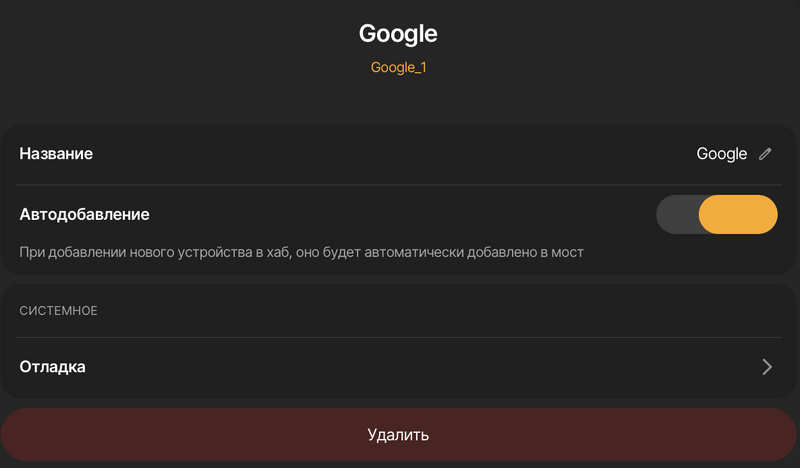The width and height of the screenshot is (800, 468).
Task: Toggle the Автодобавление switch
Action: (716, 214)
